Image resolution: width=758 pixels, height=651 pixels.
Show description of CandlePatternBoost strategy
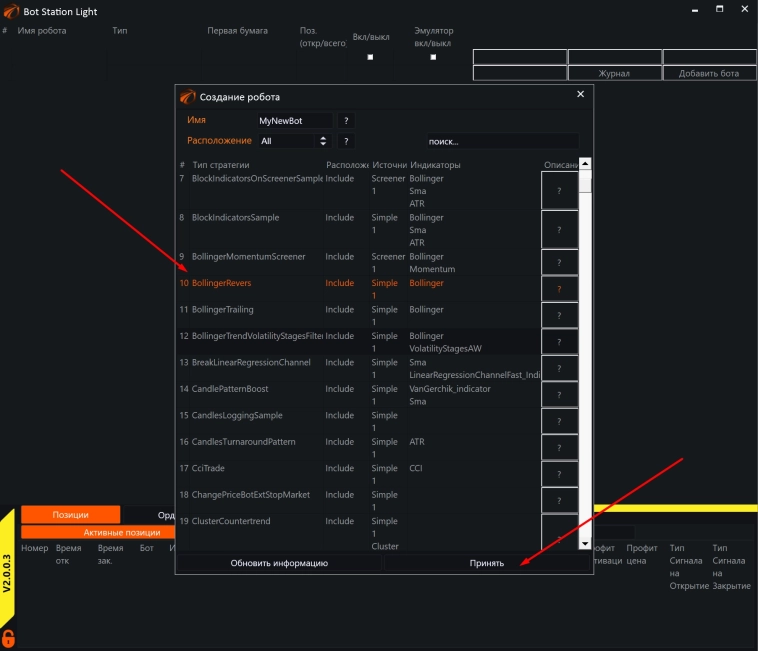(x=559, y=394)
